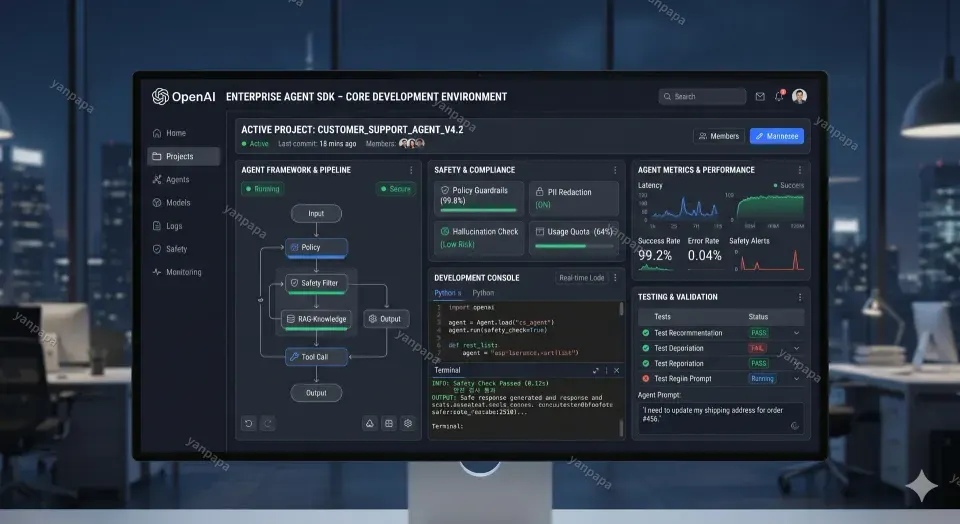This screenshot has width=960, height=524.
Task: Click the blue Manneree button
Action: pyautogui.click(x=776, y=136)
